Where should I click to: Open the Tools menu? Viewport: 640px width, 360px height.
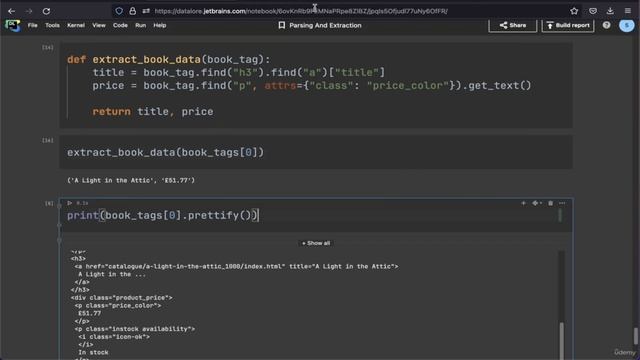point(52,25)
